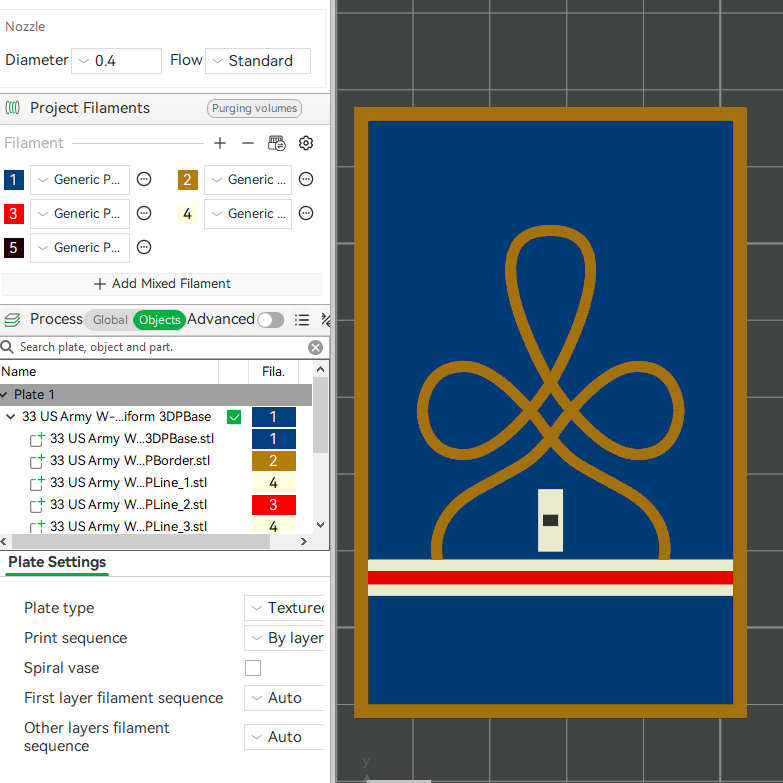
Task: Open filament 3 preset dropdown
Action: point(80,214)
